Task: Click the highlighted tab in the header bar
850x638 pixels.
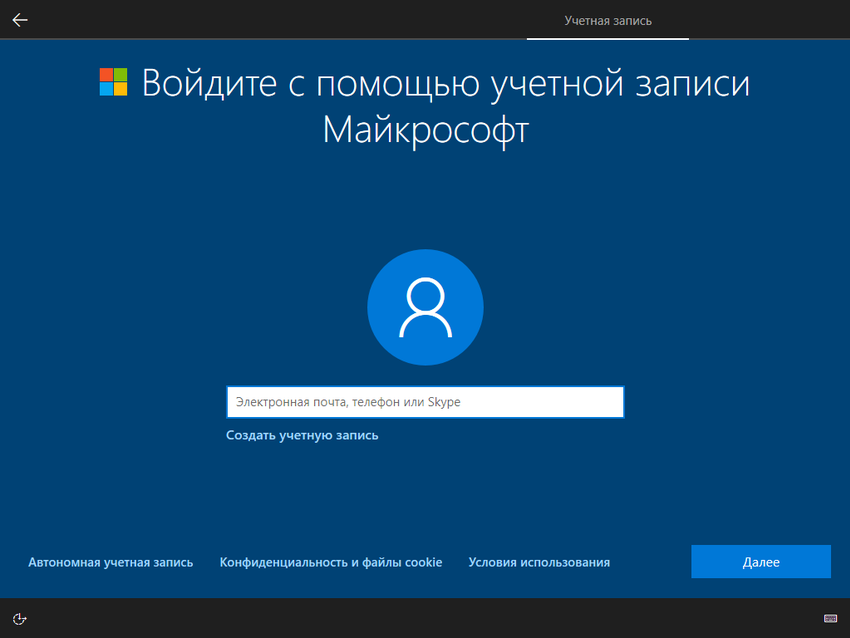Action: (607, 20)
